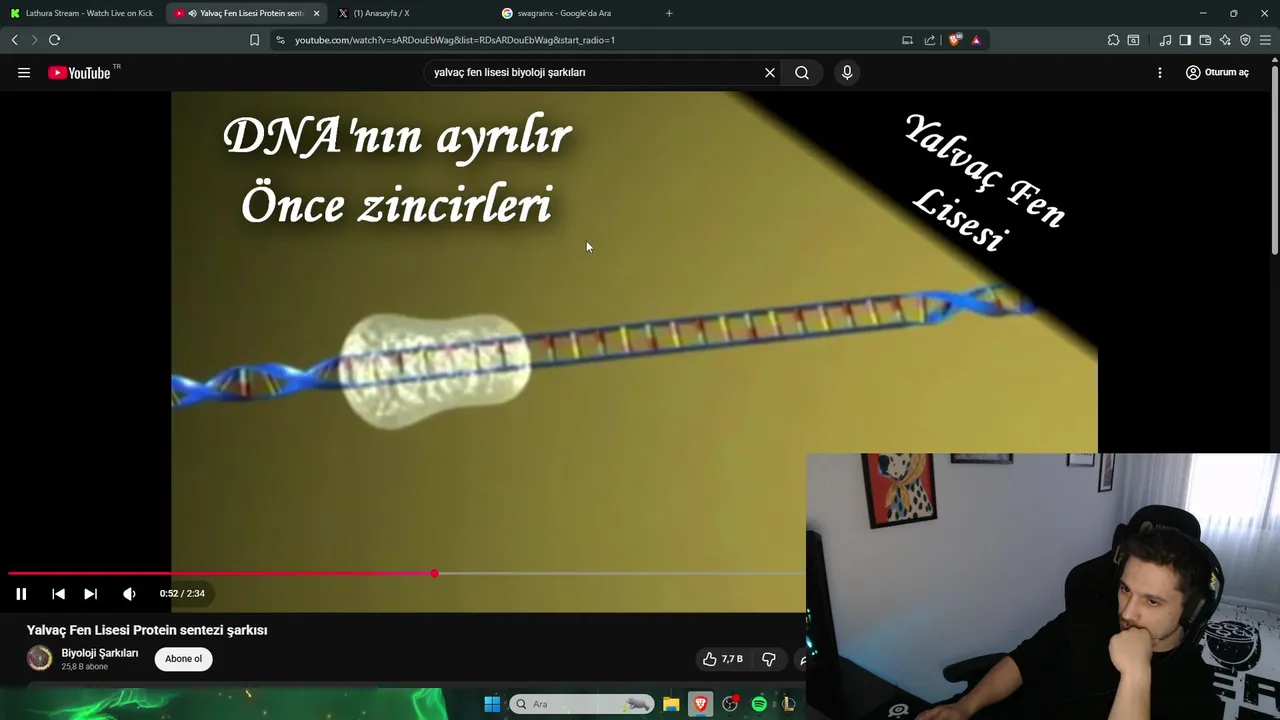Click the taskbar Ara search box
Screen dimensions: 1280x720
click(582, 704)
